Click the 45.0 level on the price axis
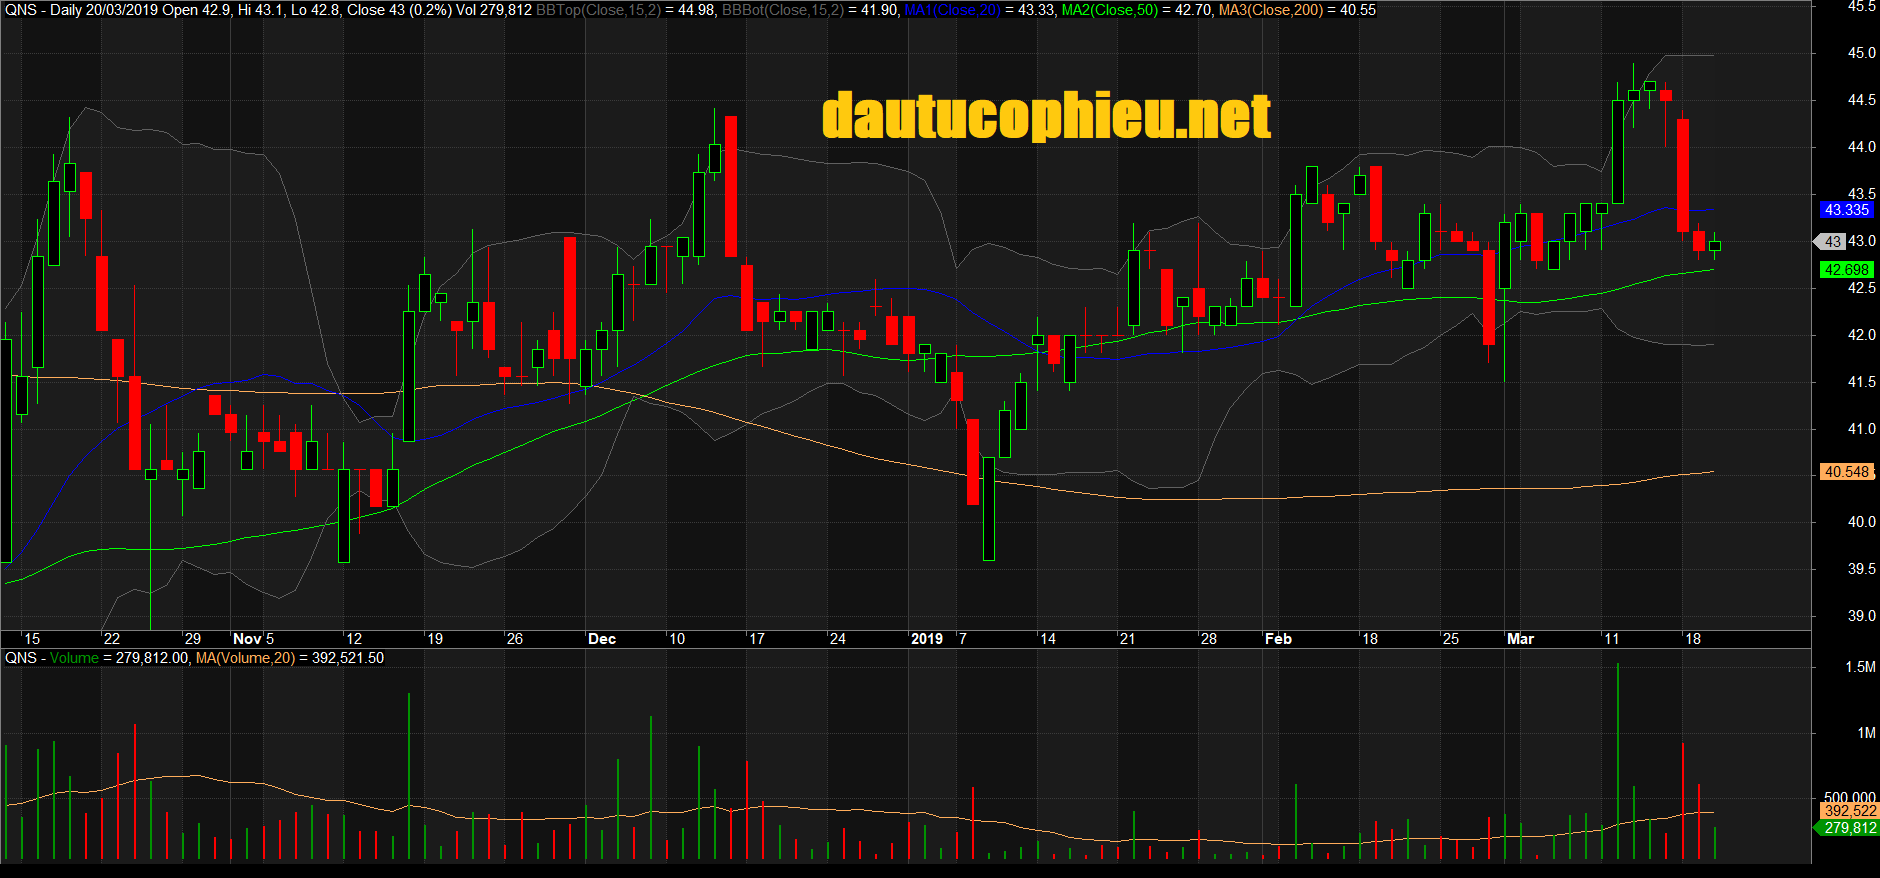Viewport: 1880px width, 878px height. tap(1861, 53)
